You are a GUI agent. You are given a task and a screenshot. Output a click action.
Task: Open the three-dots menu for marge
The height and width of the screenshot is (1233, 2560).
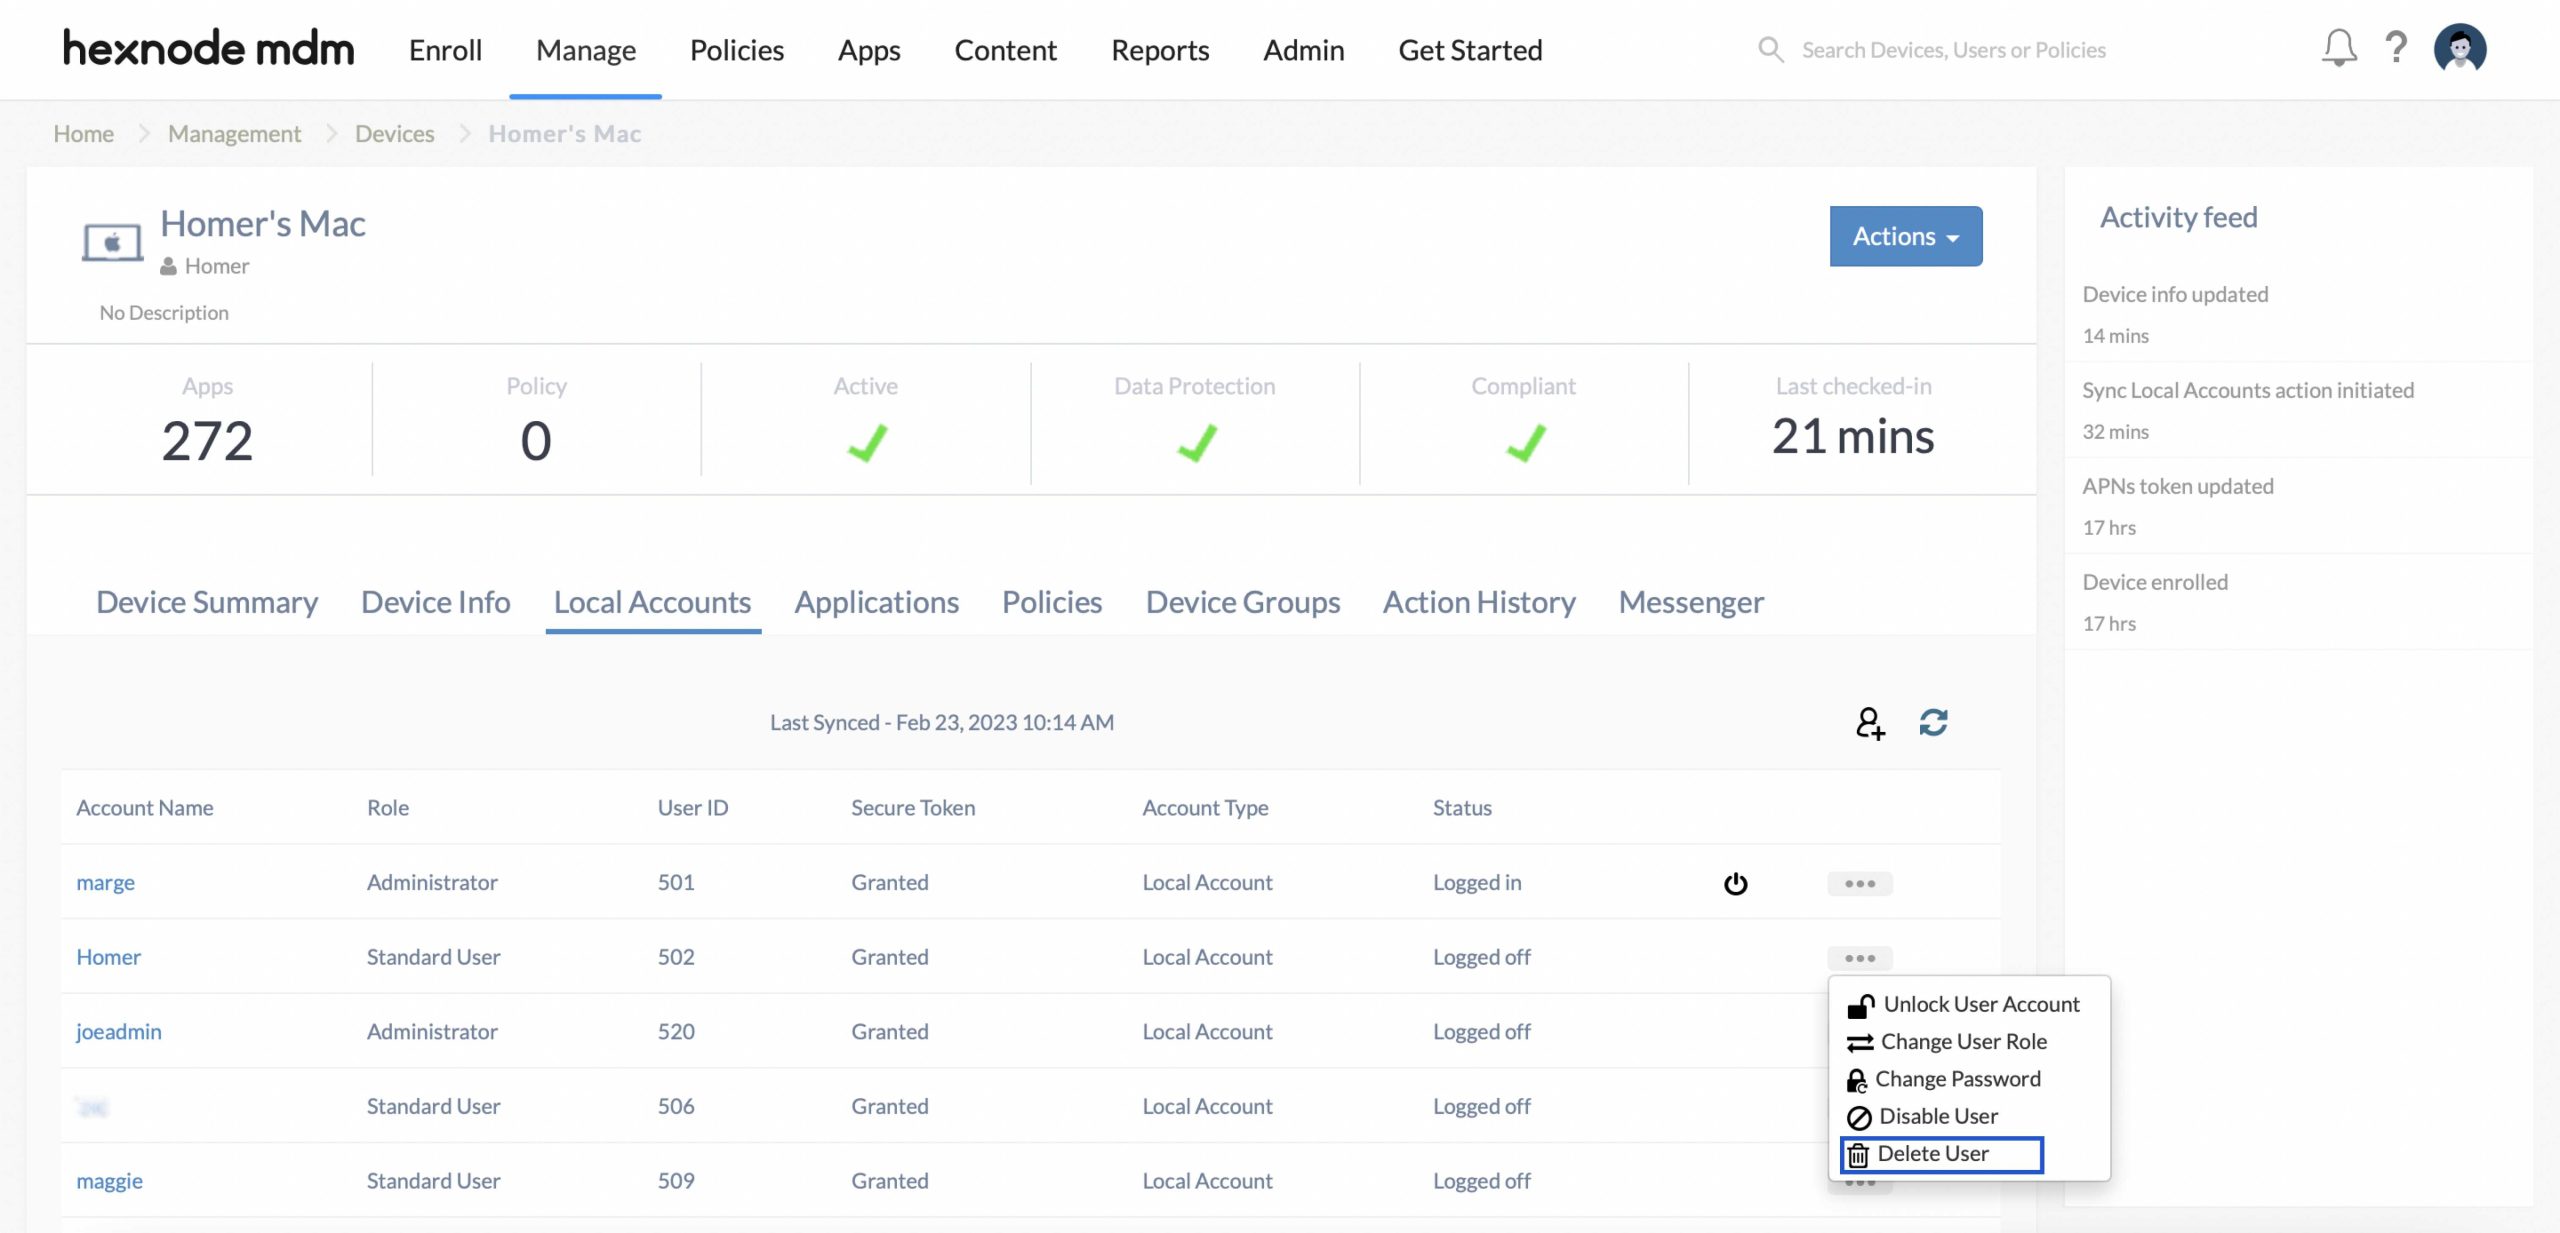pos(1859,883)
